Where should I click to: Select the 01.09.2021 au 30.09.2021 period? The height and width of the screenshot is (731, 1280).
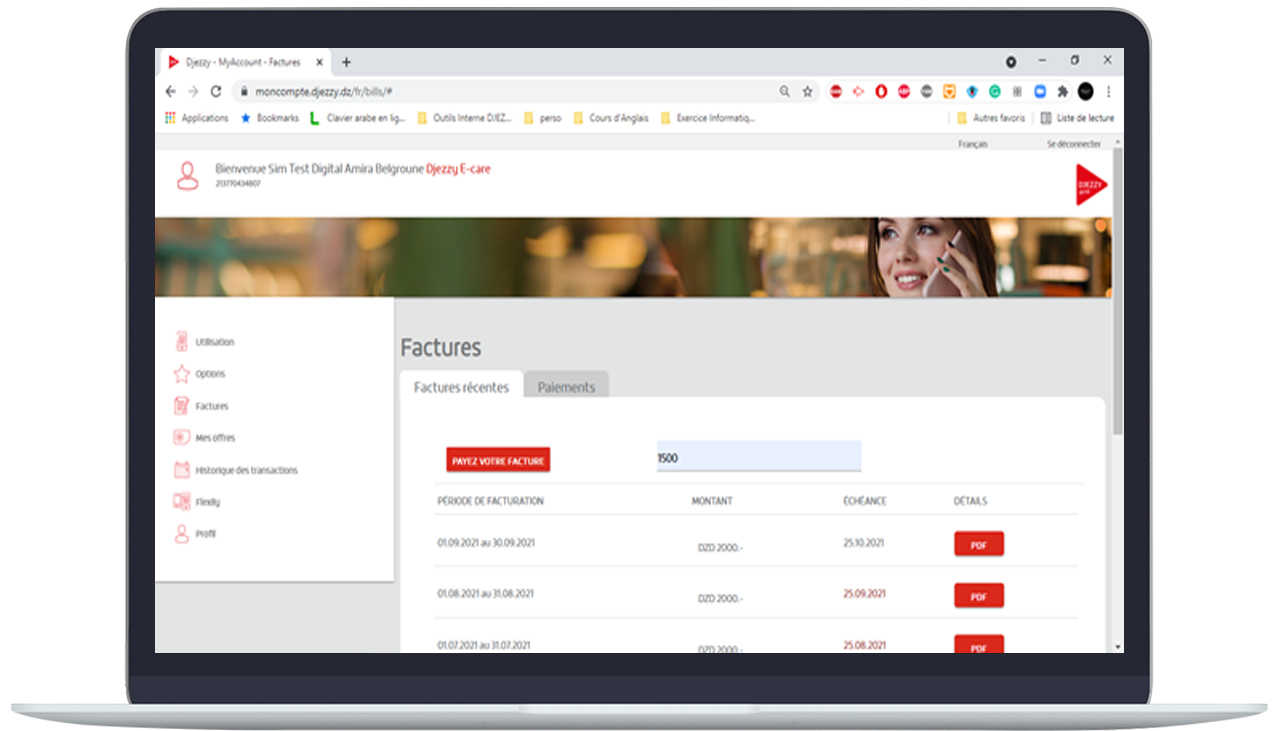coord(486,542)
